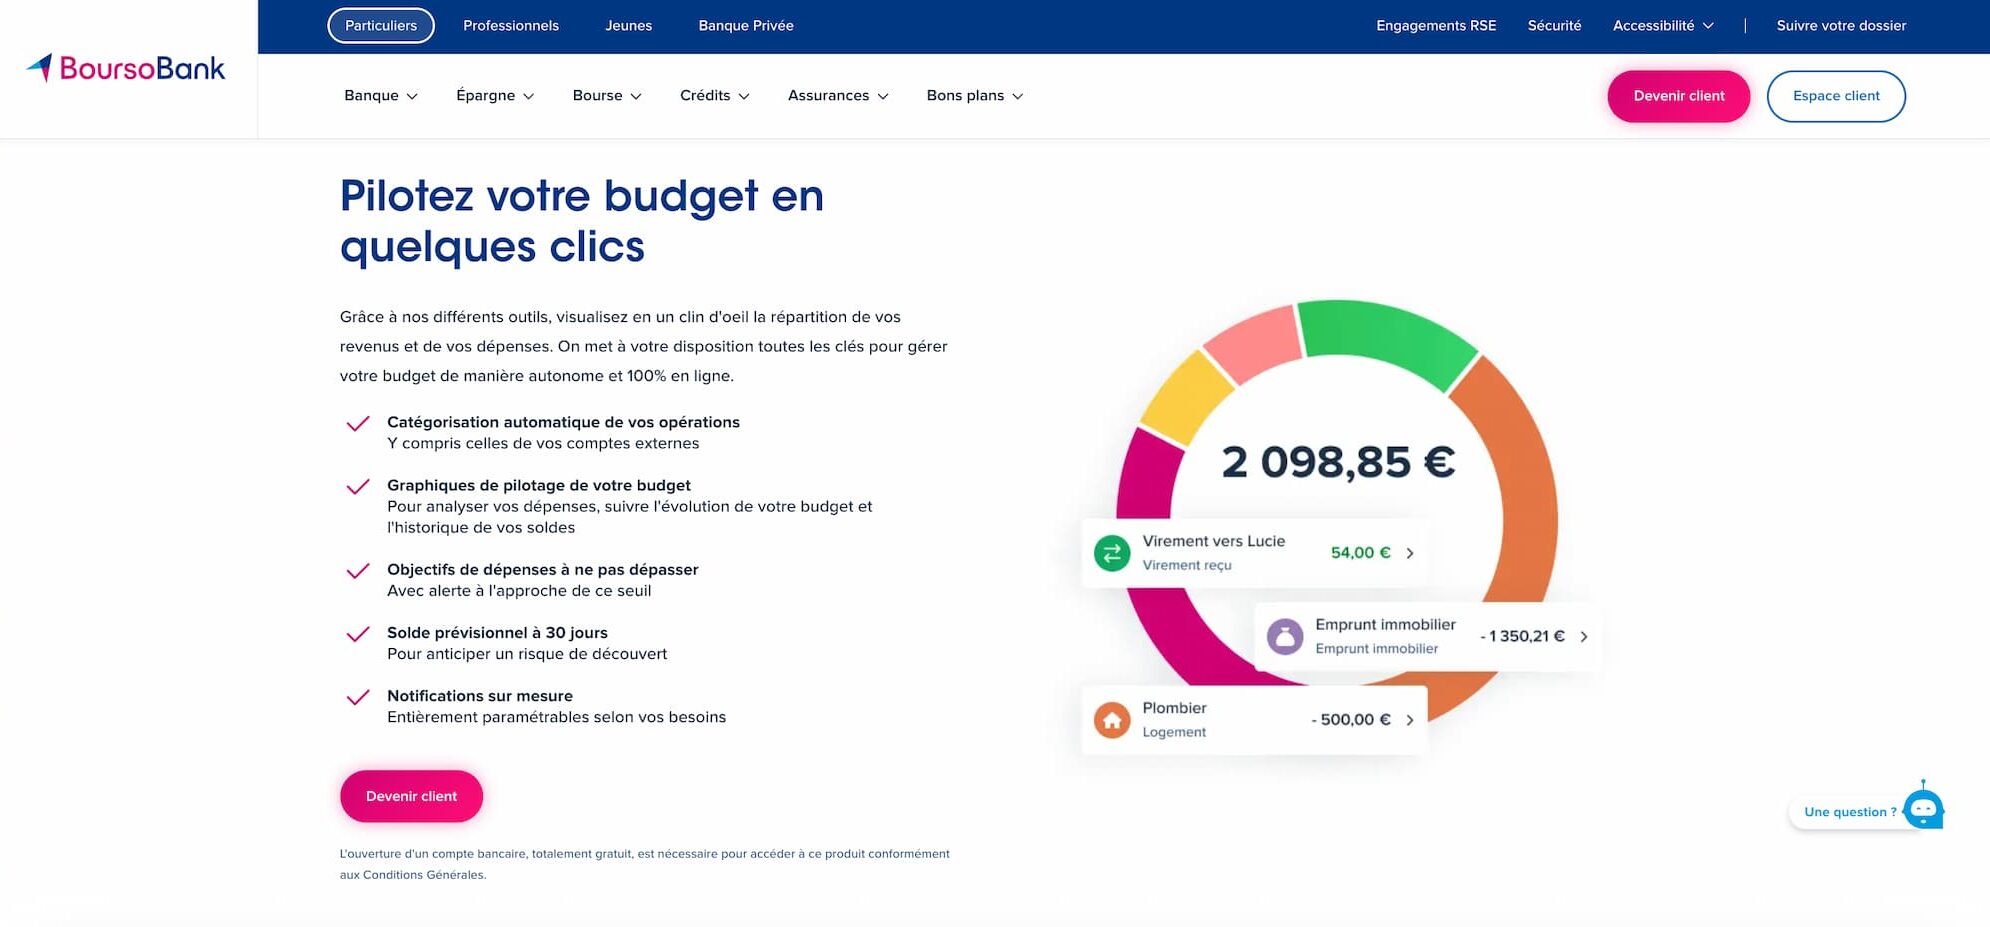Viewport: 1990px width, 927px height.
Task: Open the chatbot robot icon
Action: 1922,809
